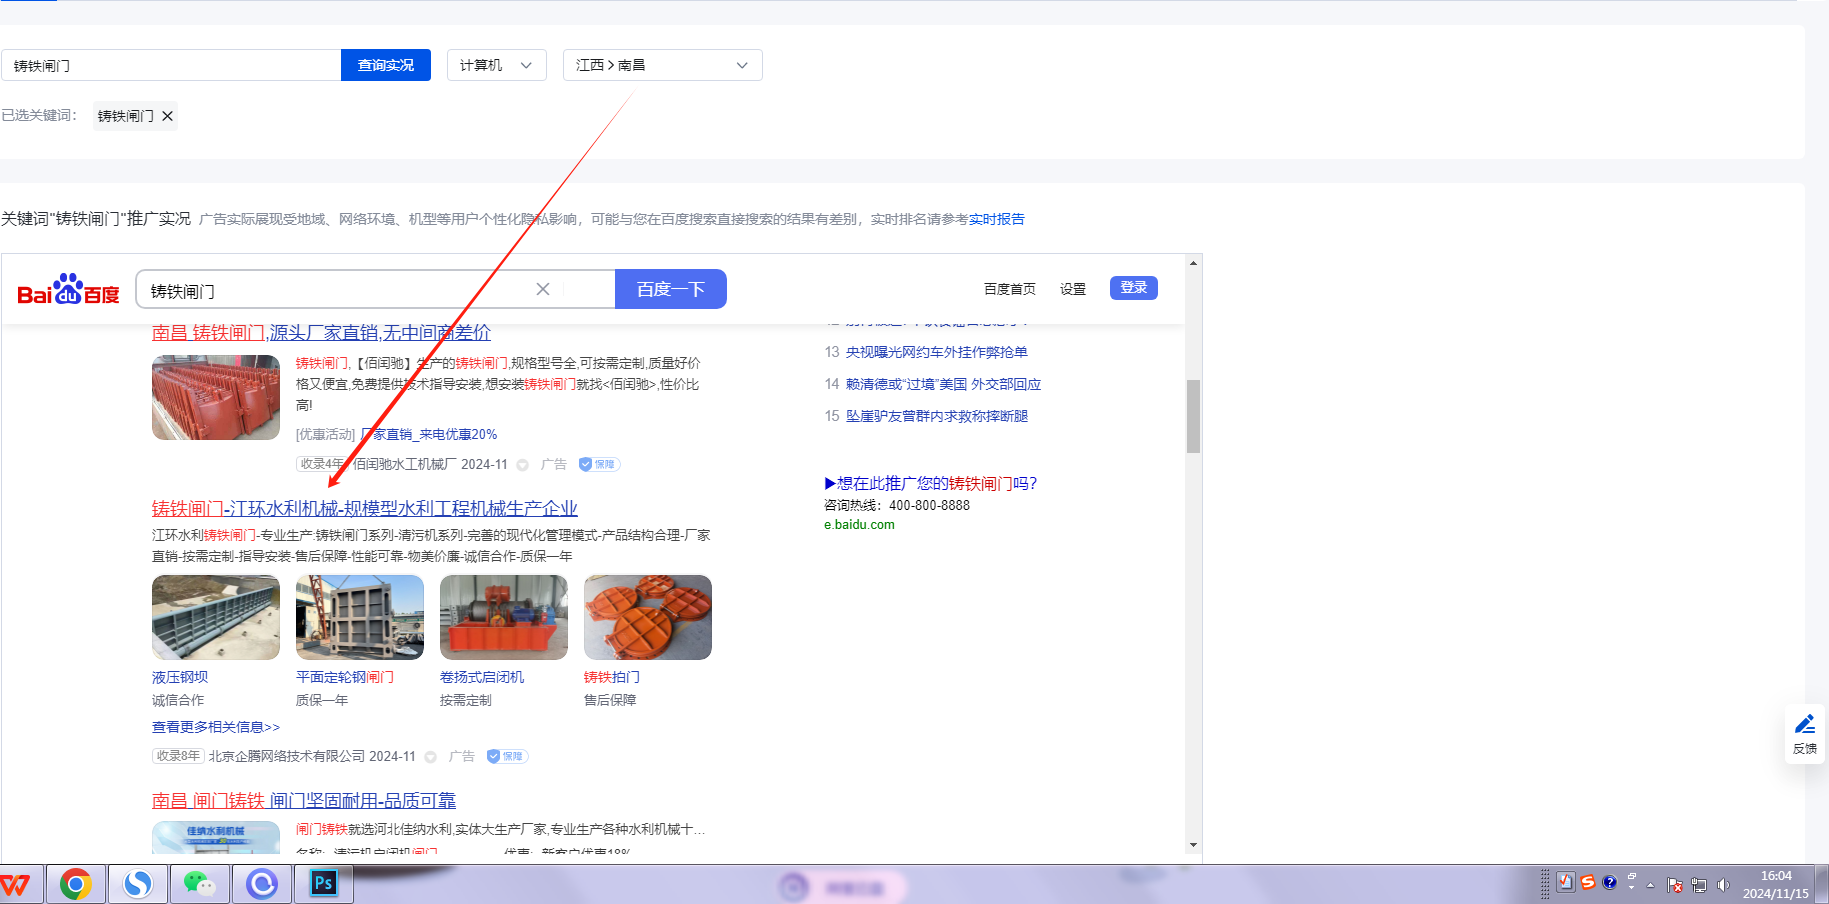Screen dimensions: 1829x904
Task: Focus the top keyword input with 铸铁闸门
Action: click(171, 65)
